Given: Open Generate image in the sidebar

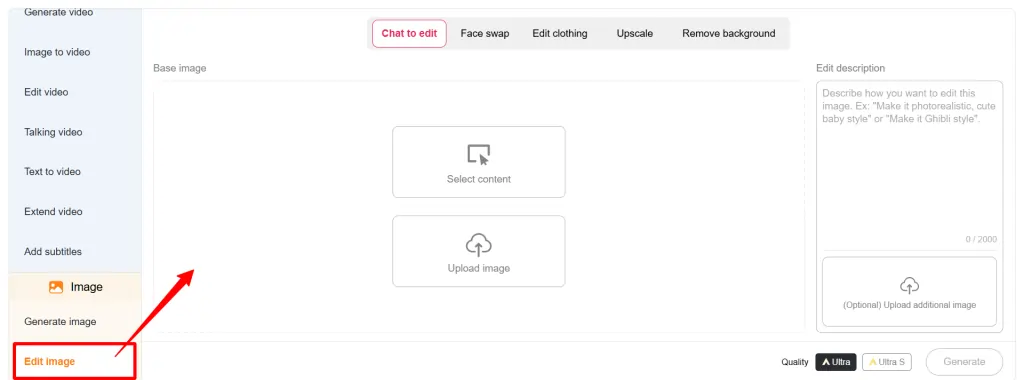Looking at the screenshot, I should [60, 321].
